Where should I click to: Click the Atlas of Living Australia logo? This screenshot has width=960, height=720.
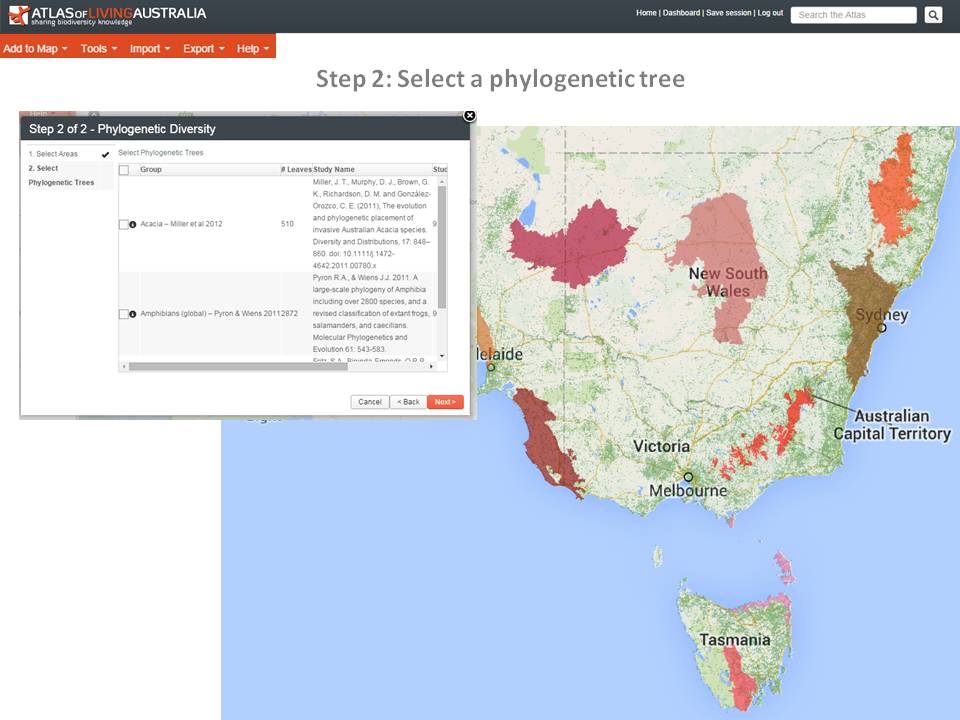[x=107, y=14]
